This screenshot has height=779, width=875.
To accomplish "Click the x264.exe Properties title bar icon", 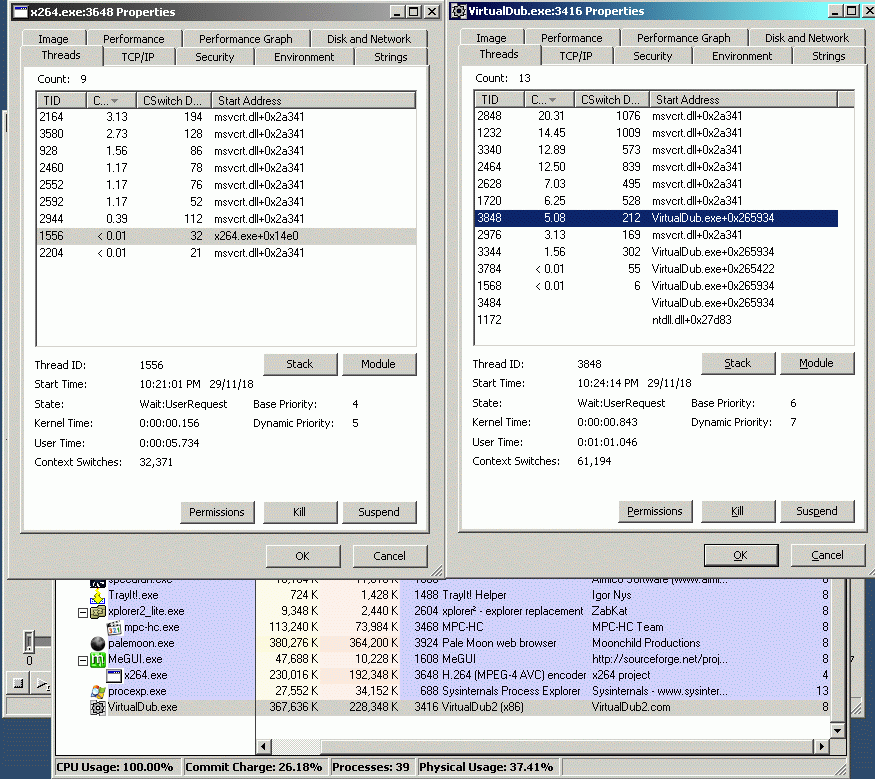I will pyautogui.click(x=20, y=12).
